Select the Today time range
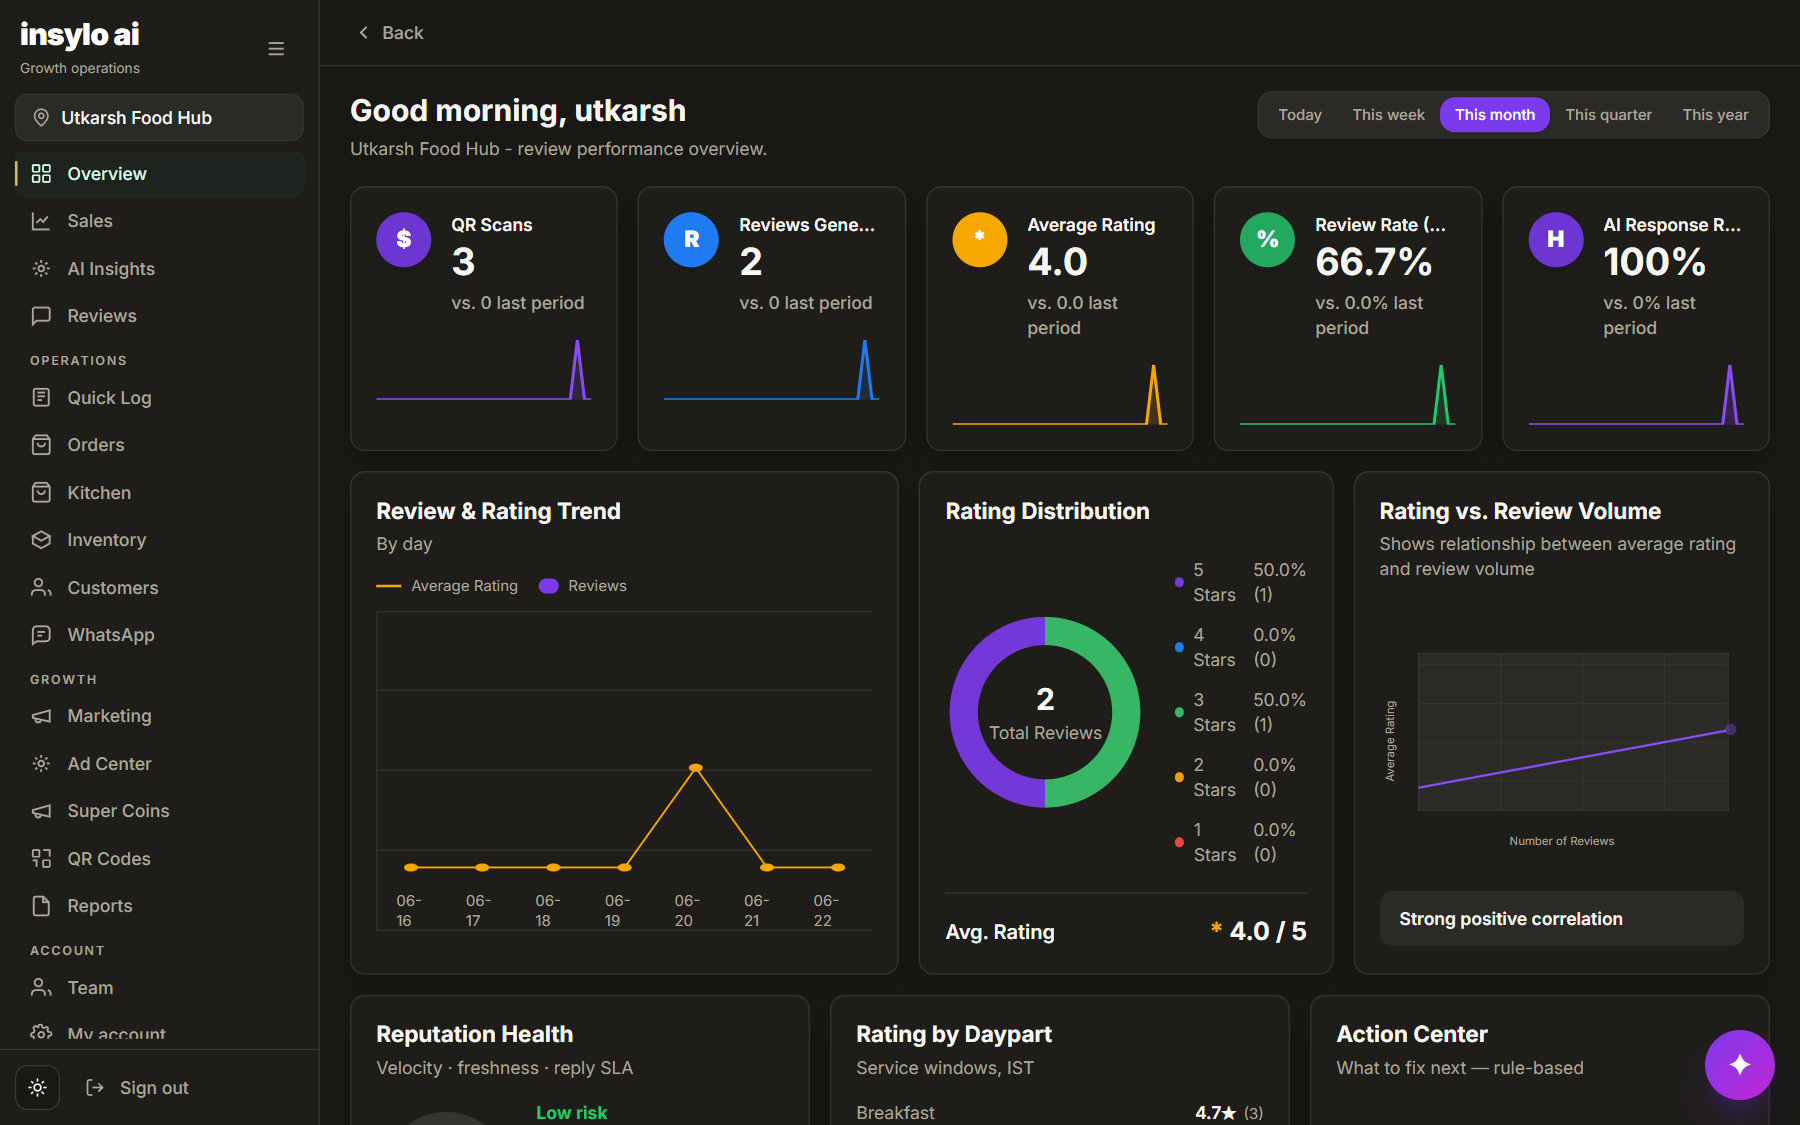The image size is (1800, 1125). coord(1300,115)
